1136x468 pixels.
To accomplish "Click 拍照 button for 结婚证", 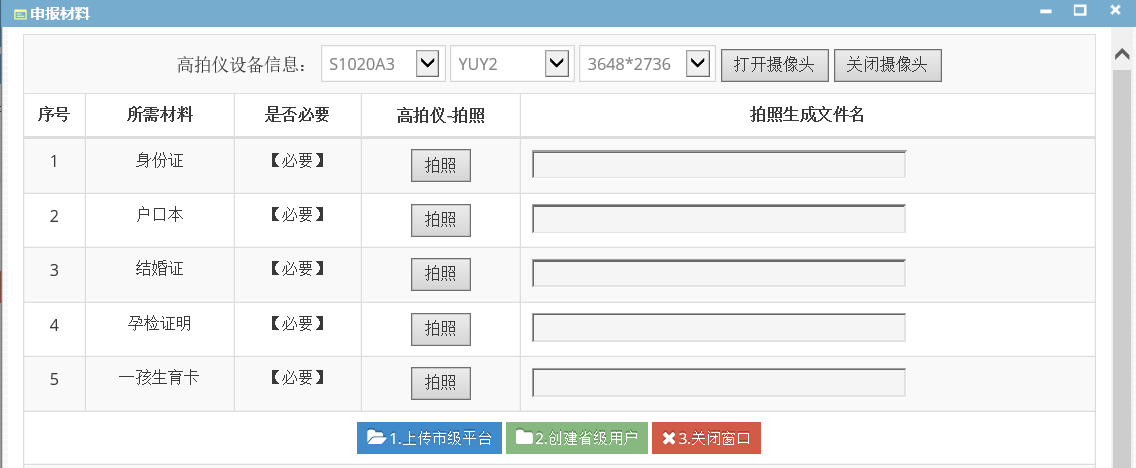I will [440, 275].
